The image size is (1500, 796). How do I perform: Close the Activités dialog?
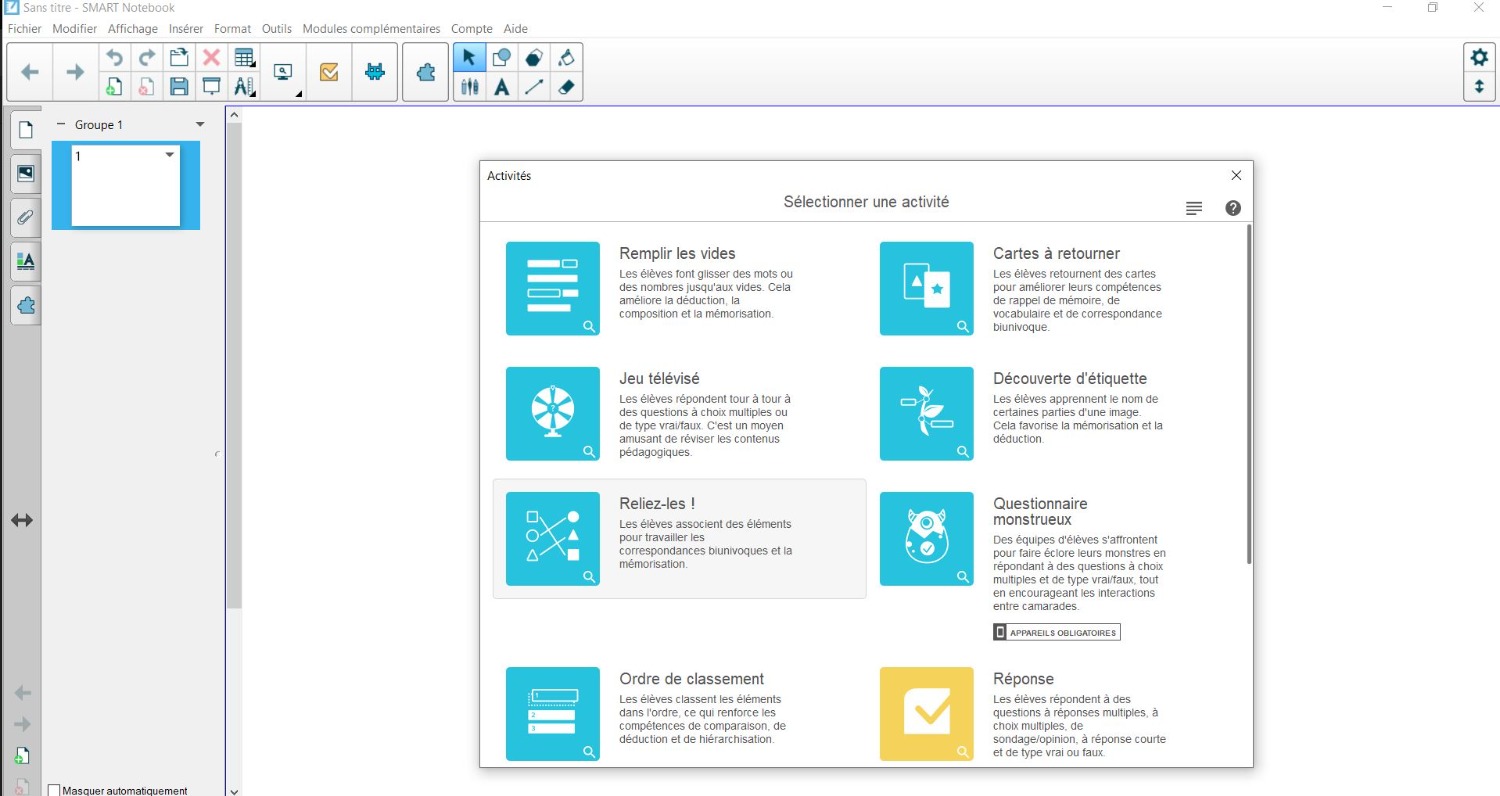(x=1236, y=175)
